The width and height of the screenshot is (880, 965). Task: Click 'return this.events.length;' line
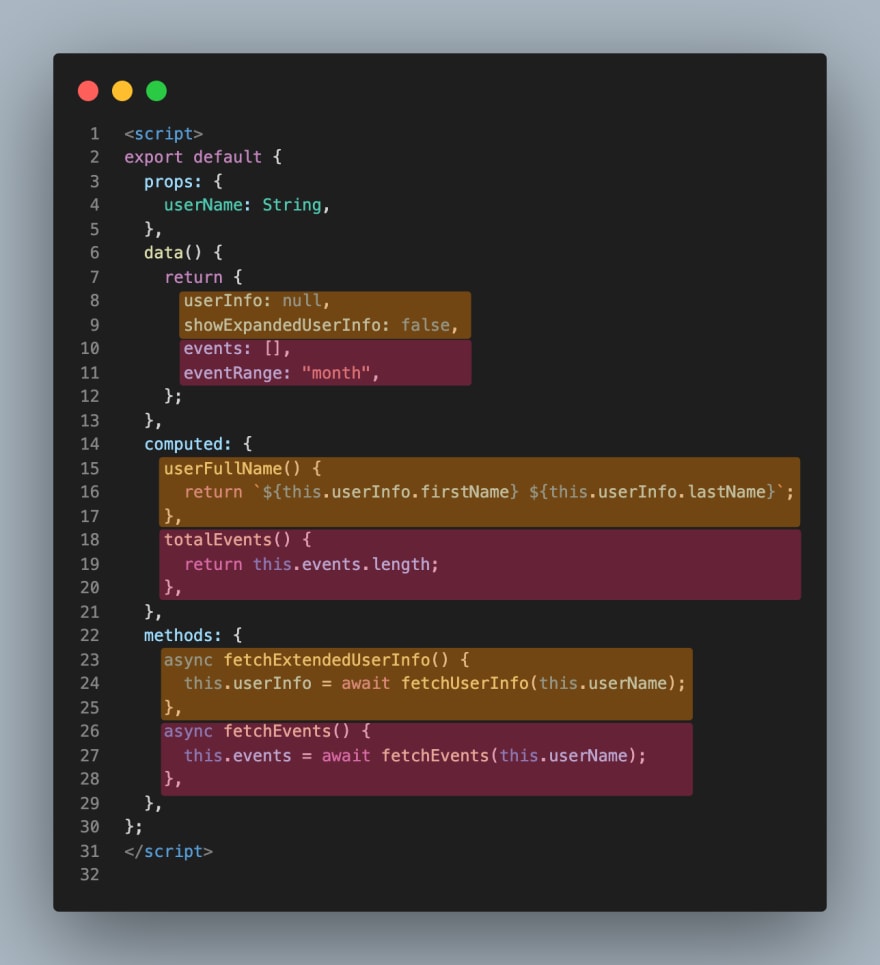point(311,564)
